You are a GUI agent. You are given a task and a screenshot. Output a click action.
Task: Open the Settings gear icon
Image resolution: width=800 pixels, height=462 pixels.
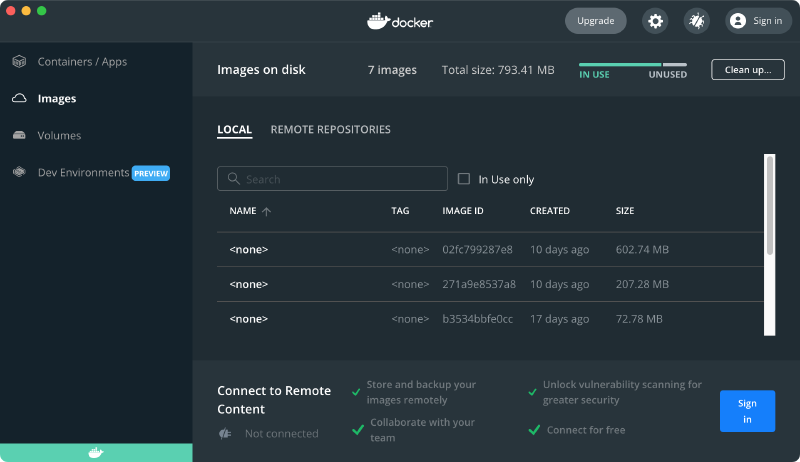click(x=655, y=21)
